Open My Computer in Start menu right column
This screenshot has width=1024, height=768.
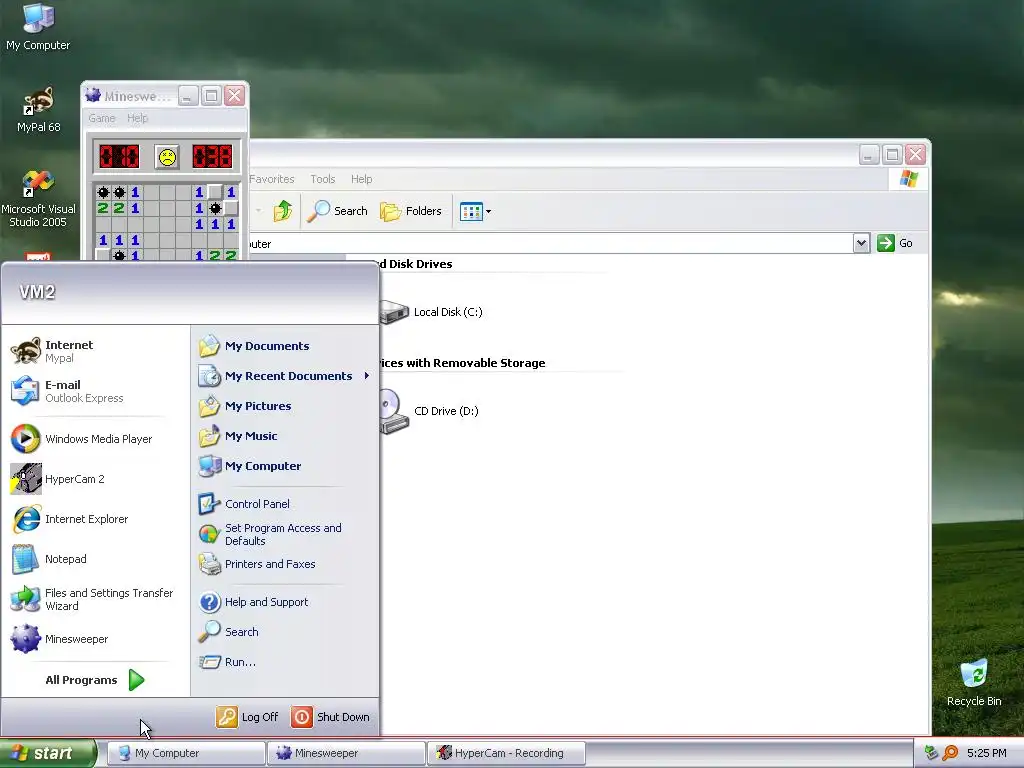click(x=285, y=466)
